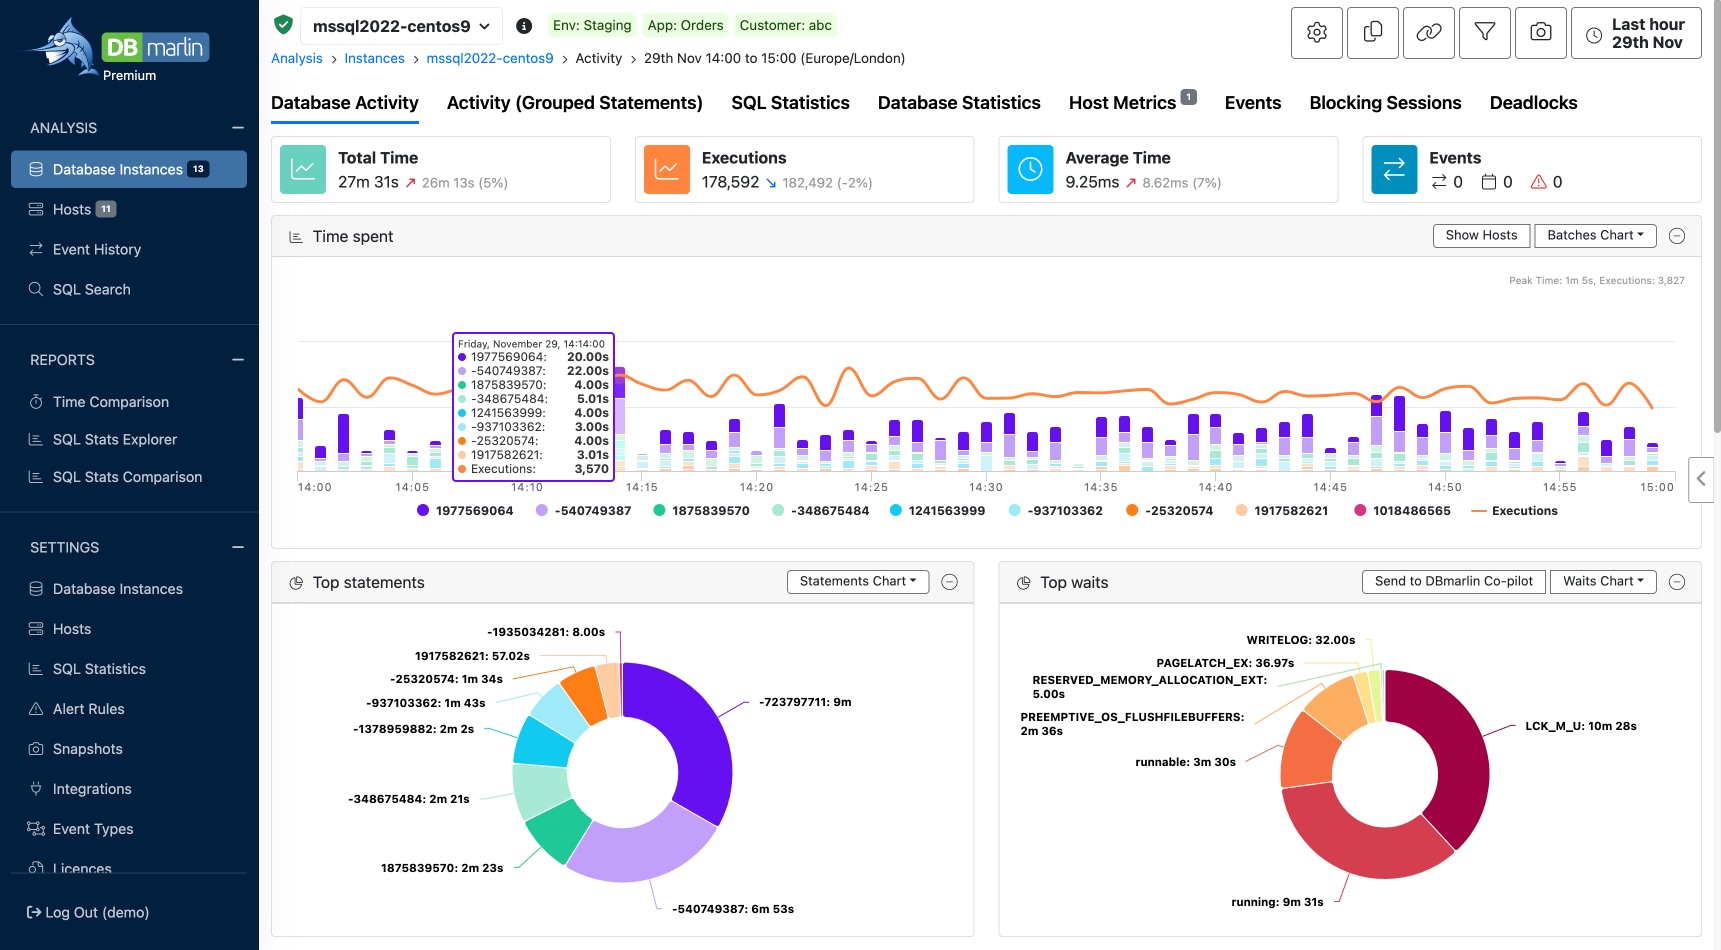Toggle the -937103362 legend series

(1056, 511)
